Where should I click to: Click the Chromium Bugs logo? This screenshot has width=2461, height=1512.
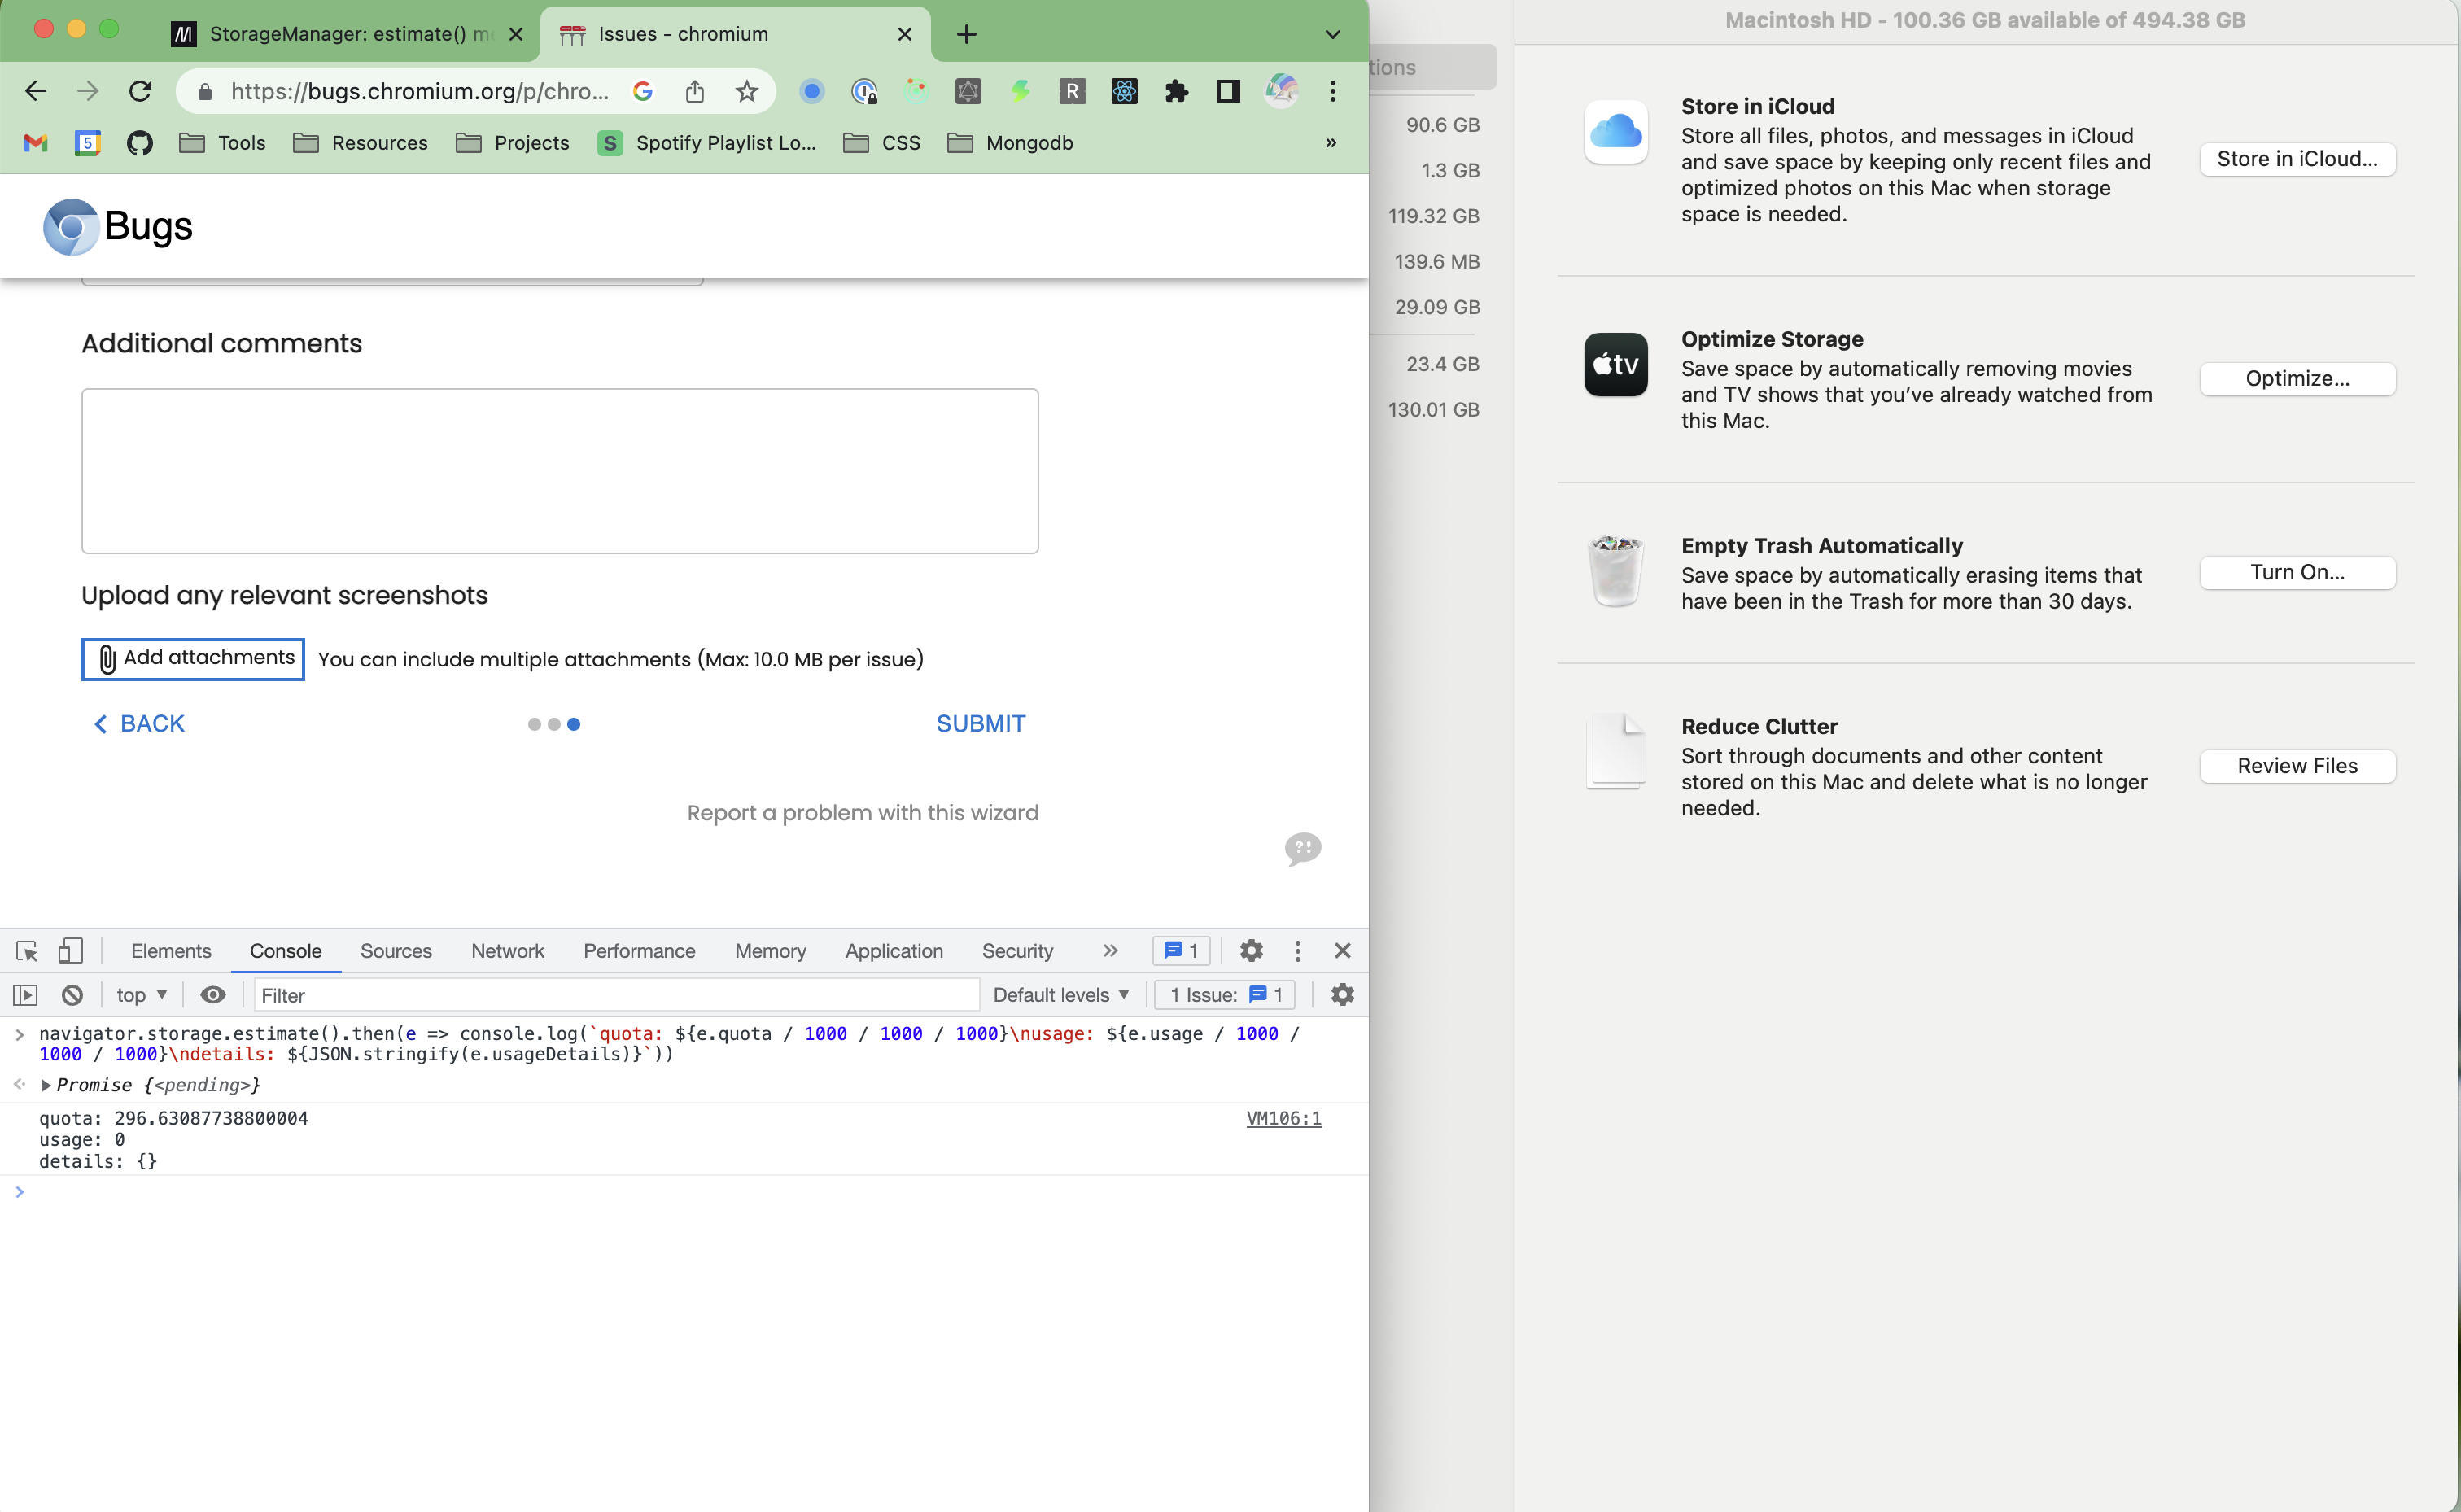(117, 227)
